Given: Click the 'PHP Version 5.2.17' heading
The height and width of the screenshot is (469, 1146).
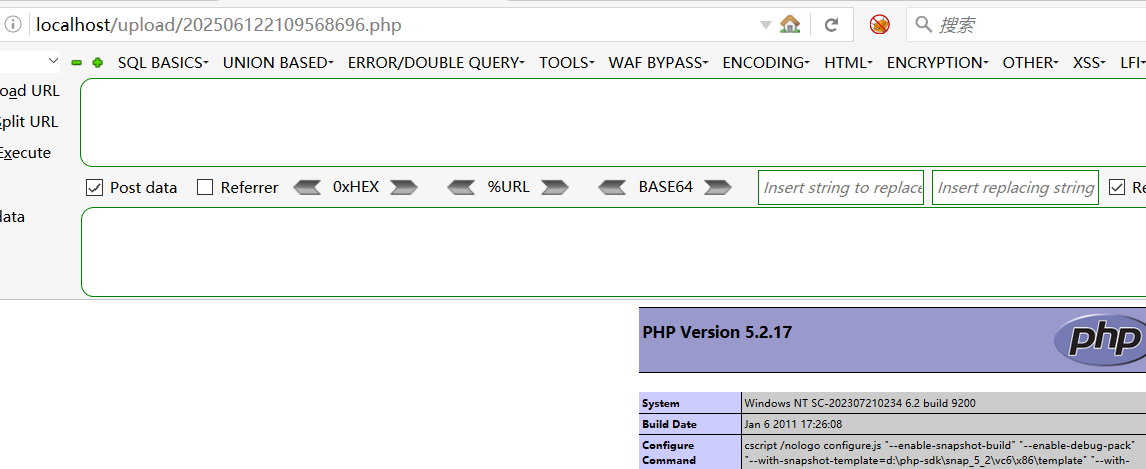Looking at the screenshot, I should (717, 332).
